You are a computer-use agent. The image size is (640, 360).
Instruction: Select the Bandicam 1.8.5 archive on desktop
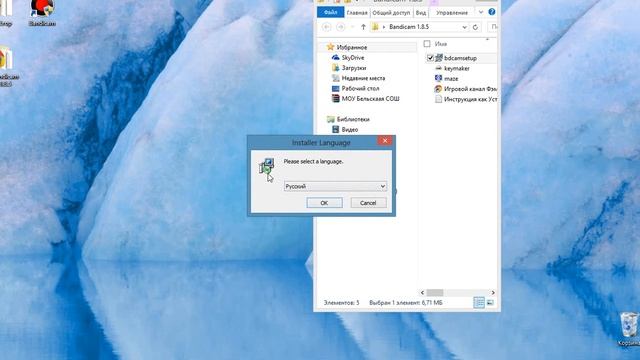[x=7, y=66]
